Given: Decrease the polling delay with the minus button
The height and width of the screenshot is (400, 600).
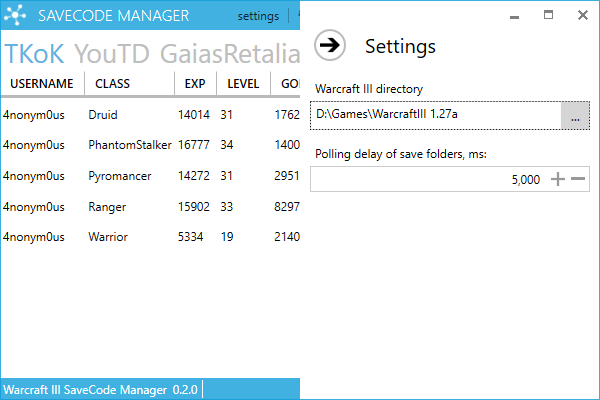Looking at the screenshot, I should 578,179.
